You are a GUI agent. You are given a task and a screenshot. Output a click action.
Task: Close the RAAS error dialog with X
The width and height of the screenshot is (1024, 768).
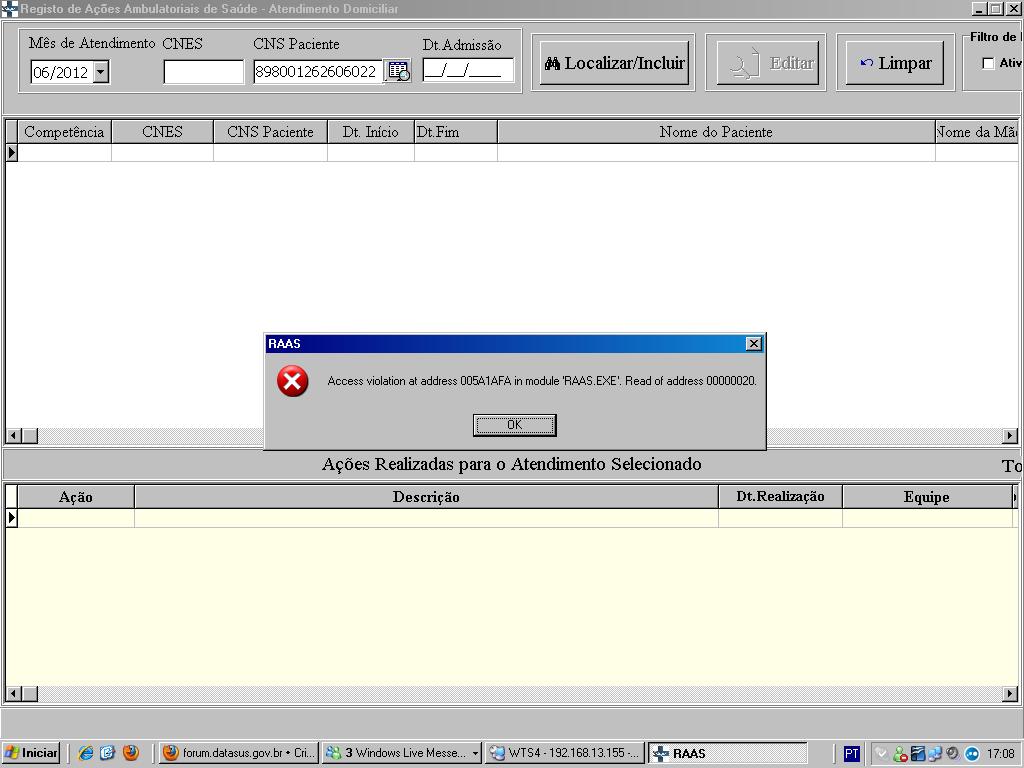pyautogui.click(x=754, y=344)
